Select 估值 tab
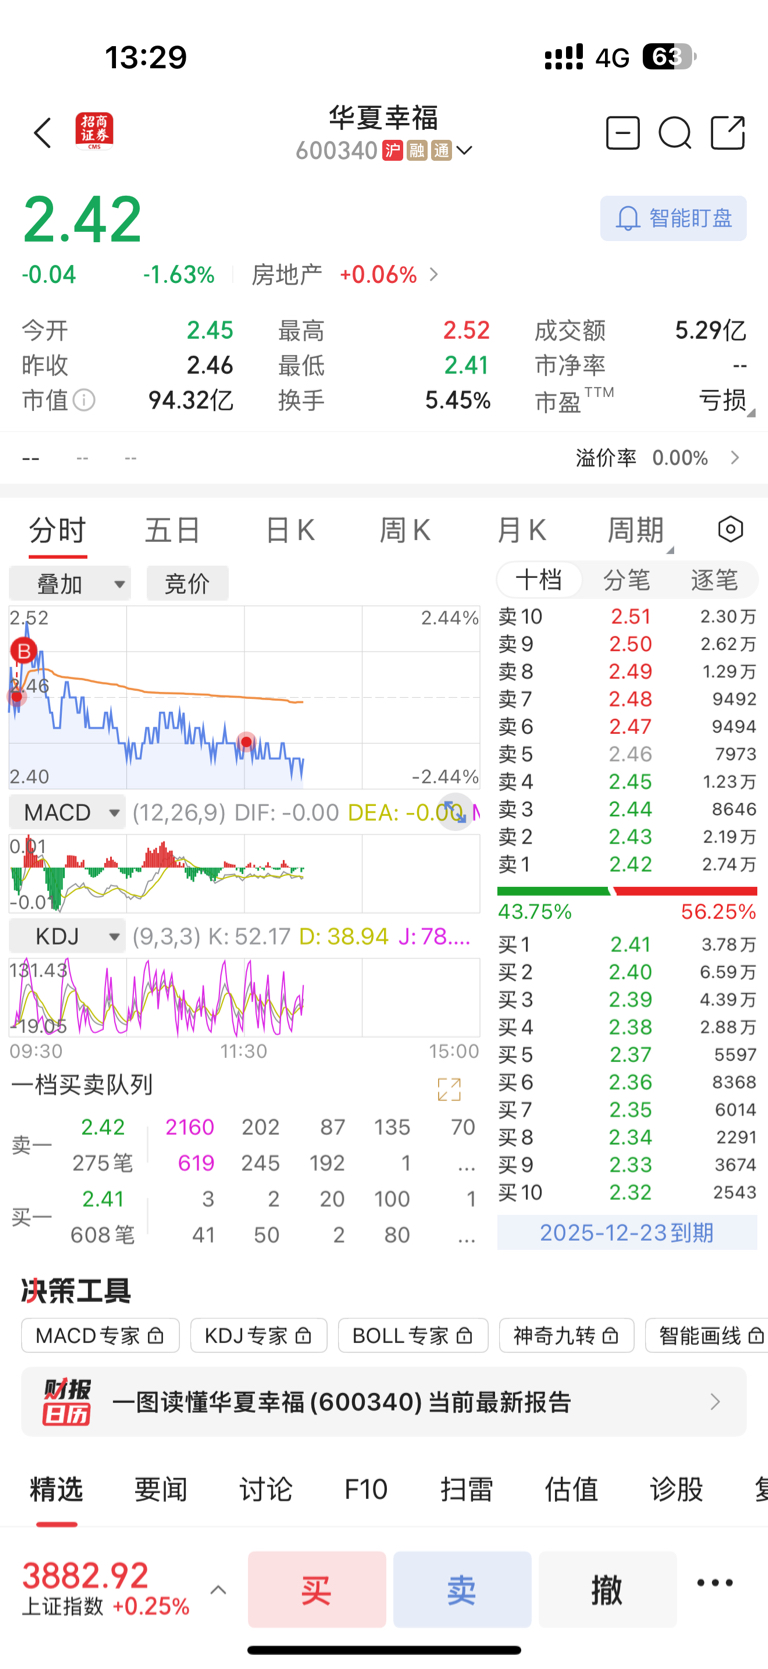 pos(572,1489)
